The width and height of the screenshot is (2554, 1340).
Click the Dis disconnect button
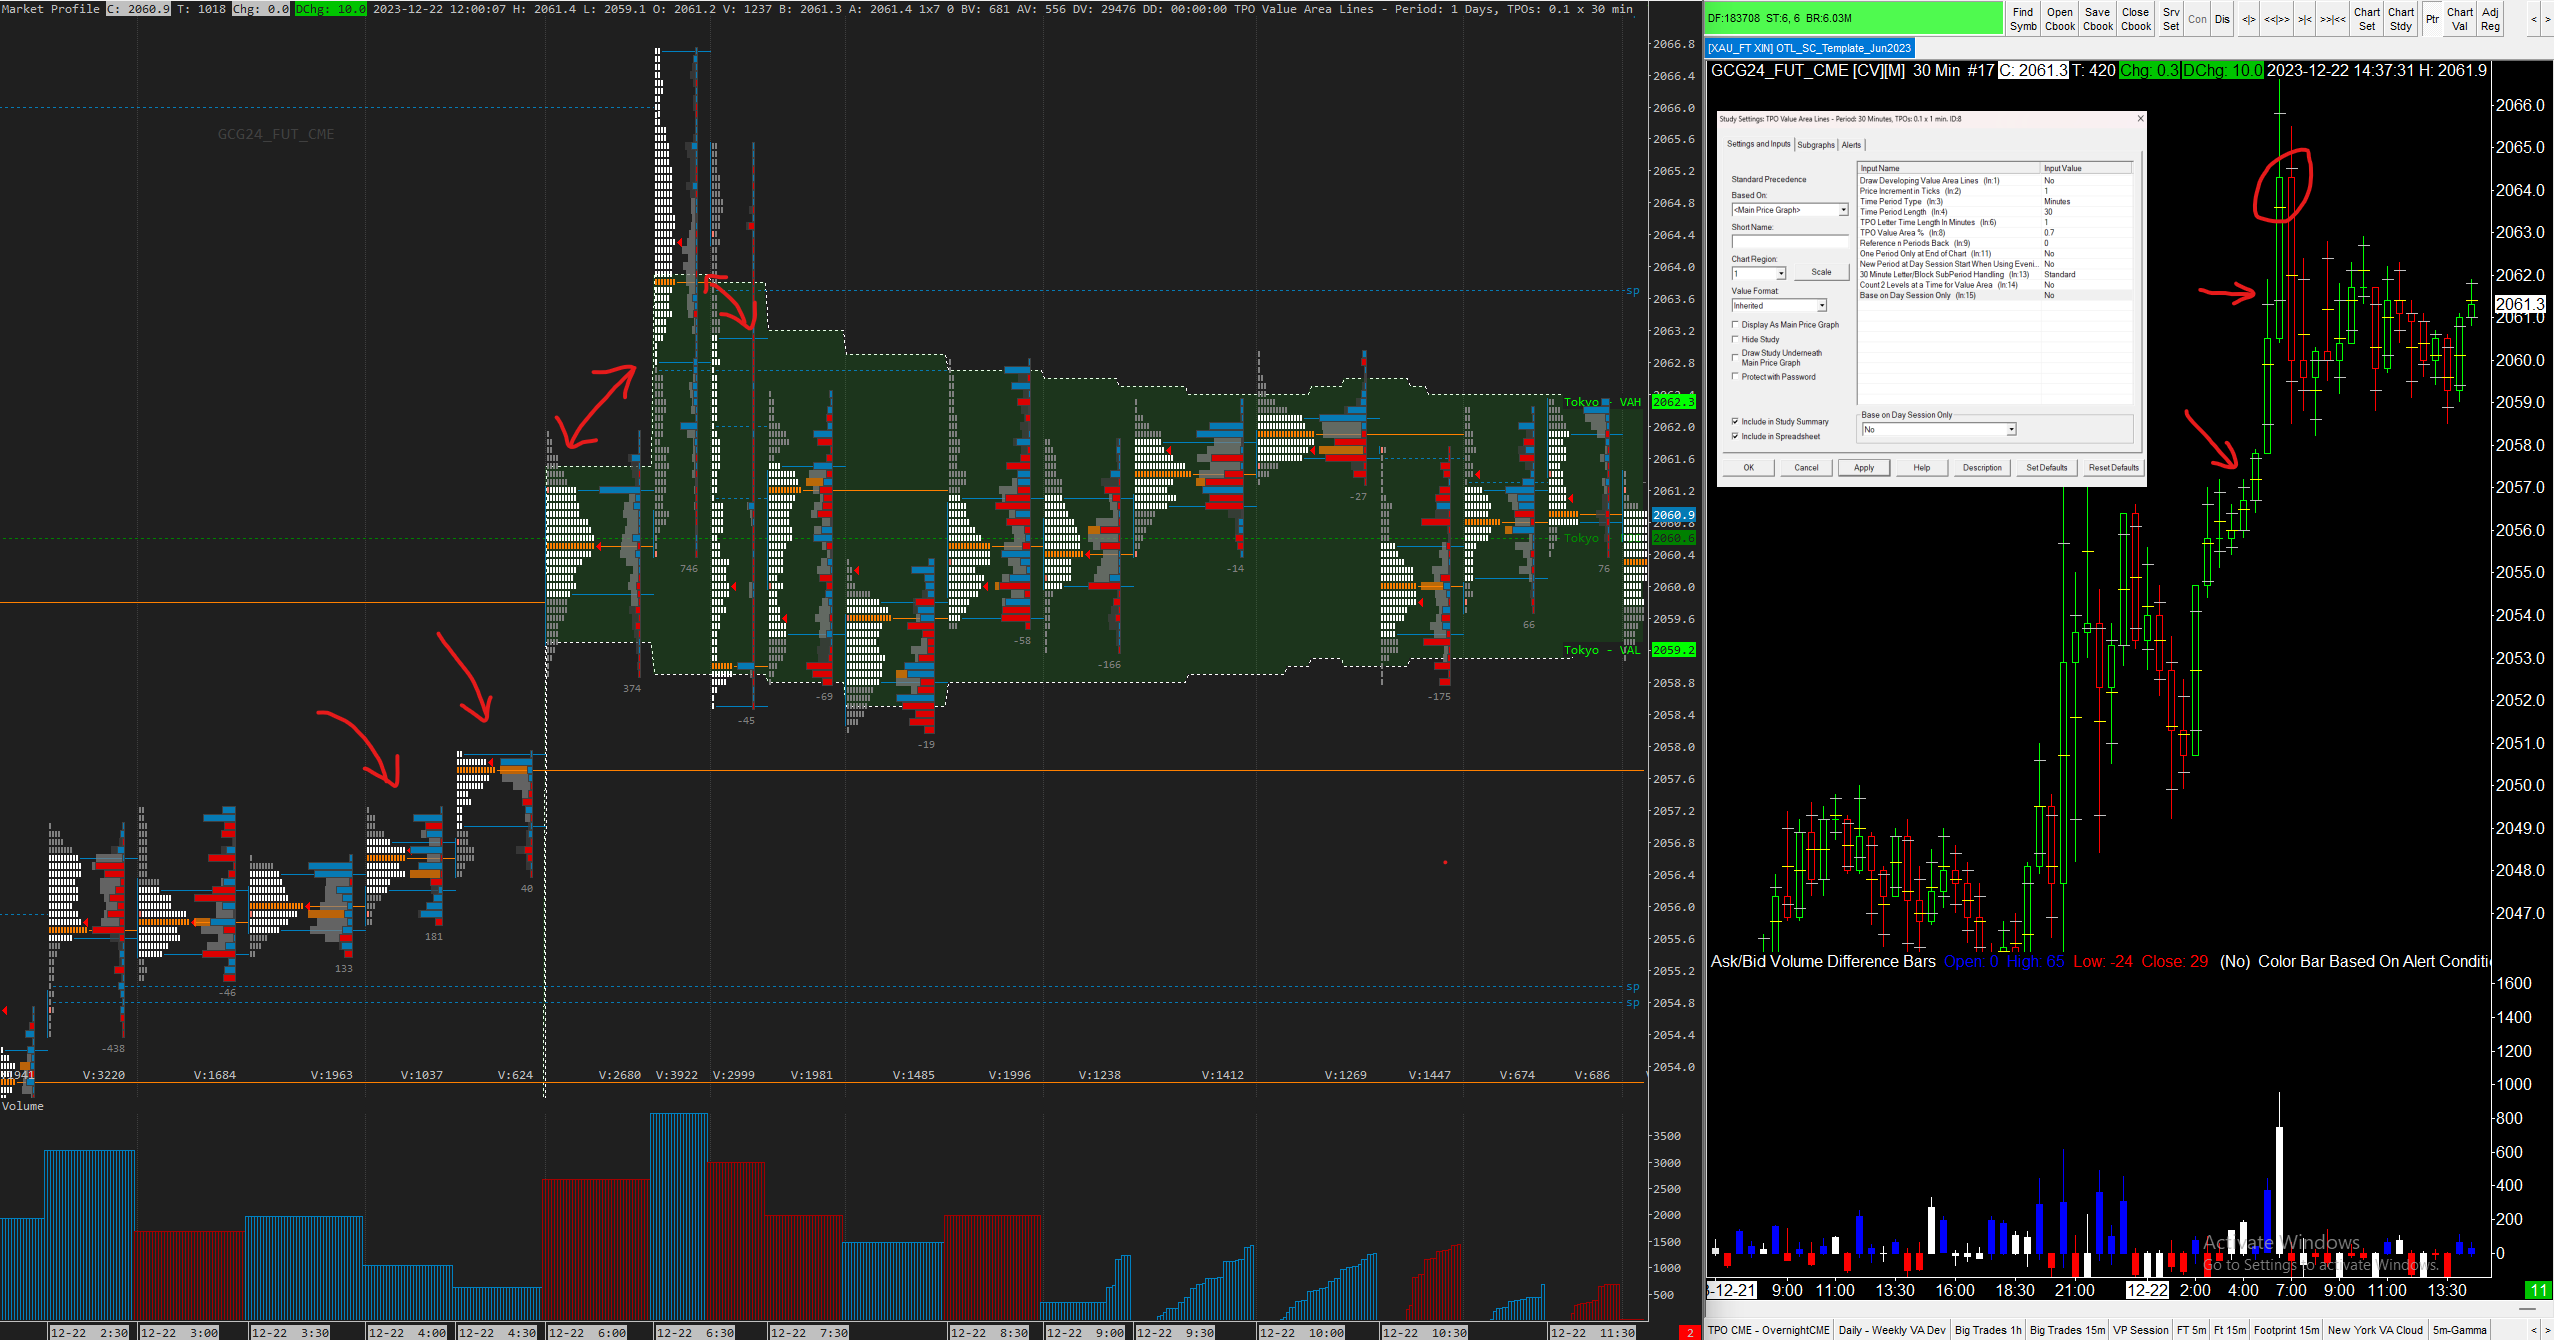2221,19
